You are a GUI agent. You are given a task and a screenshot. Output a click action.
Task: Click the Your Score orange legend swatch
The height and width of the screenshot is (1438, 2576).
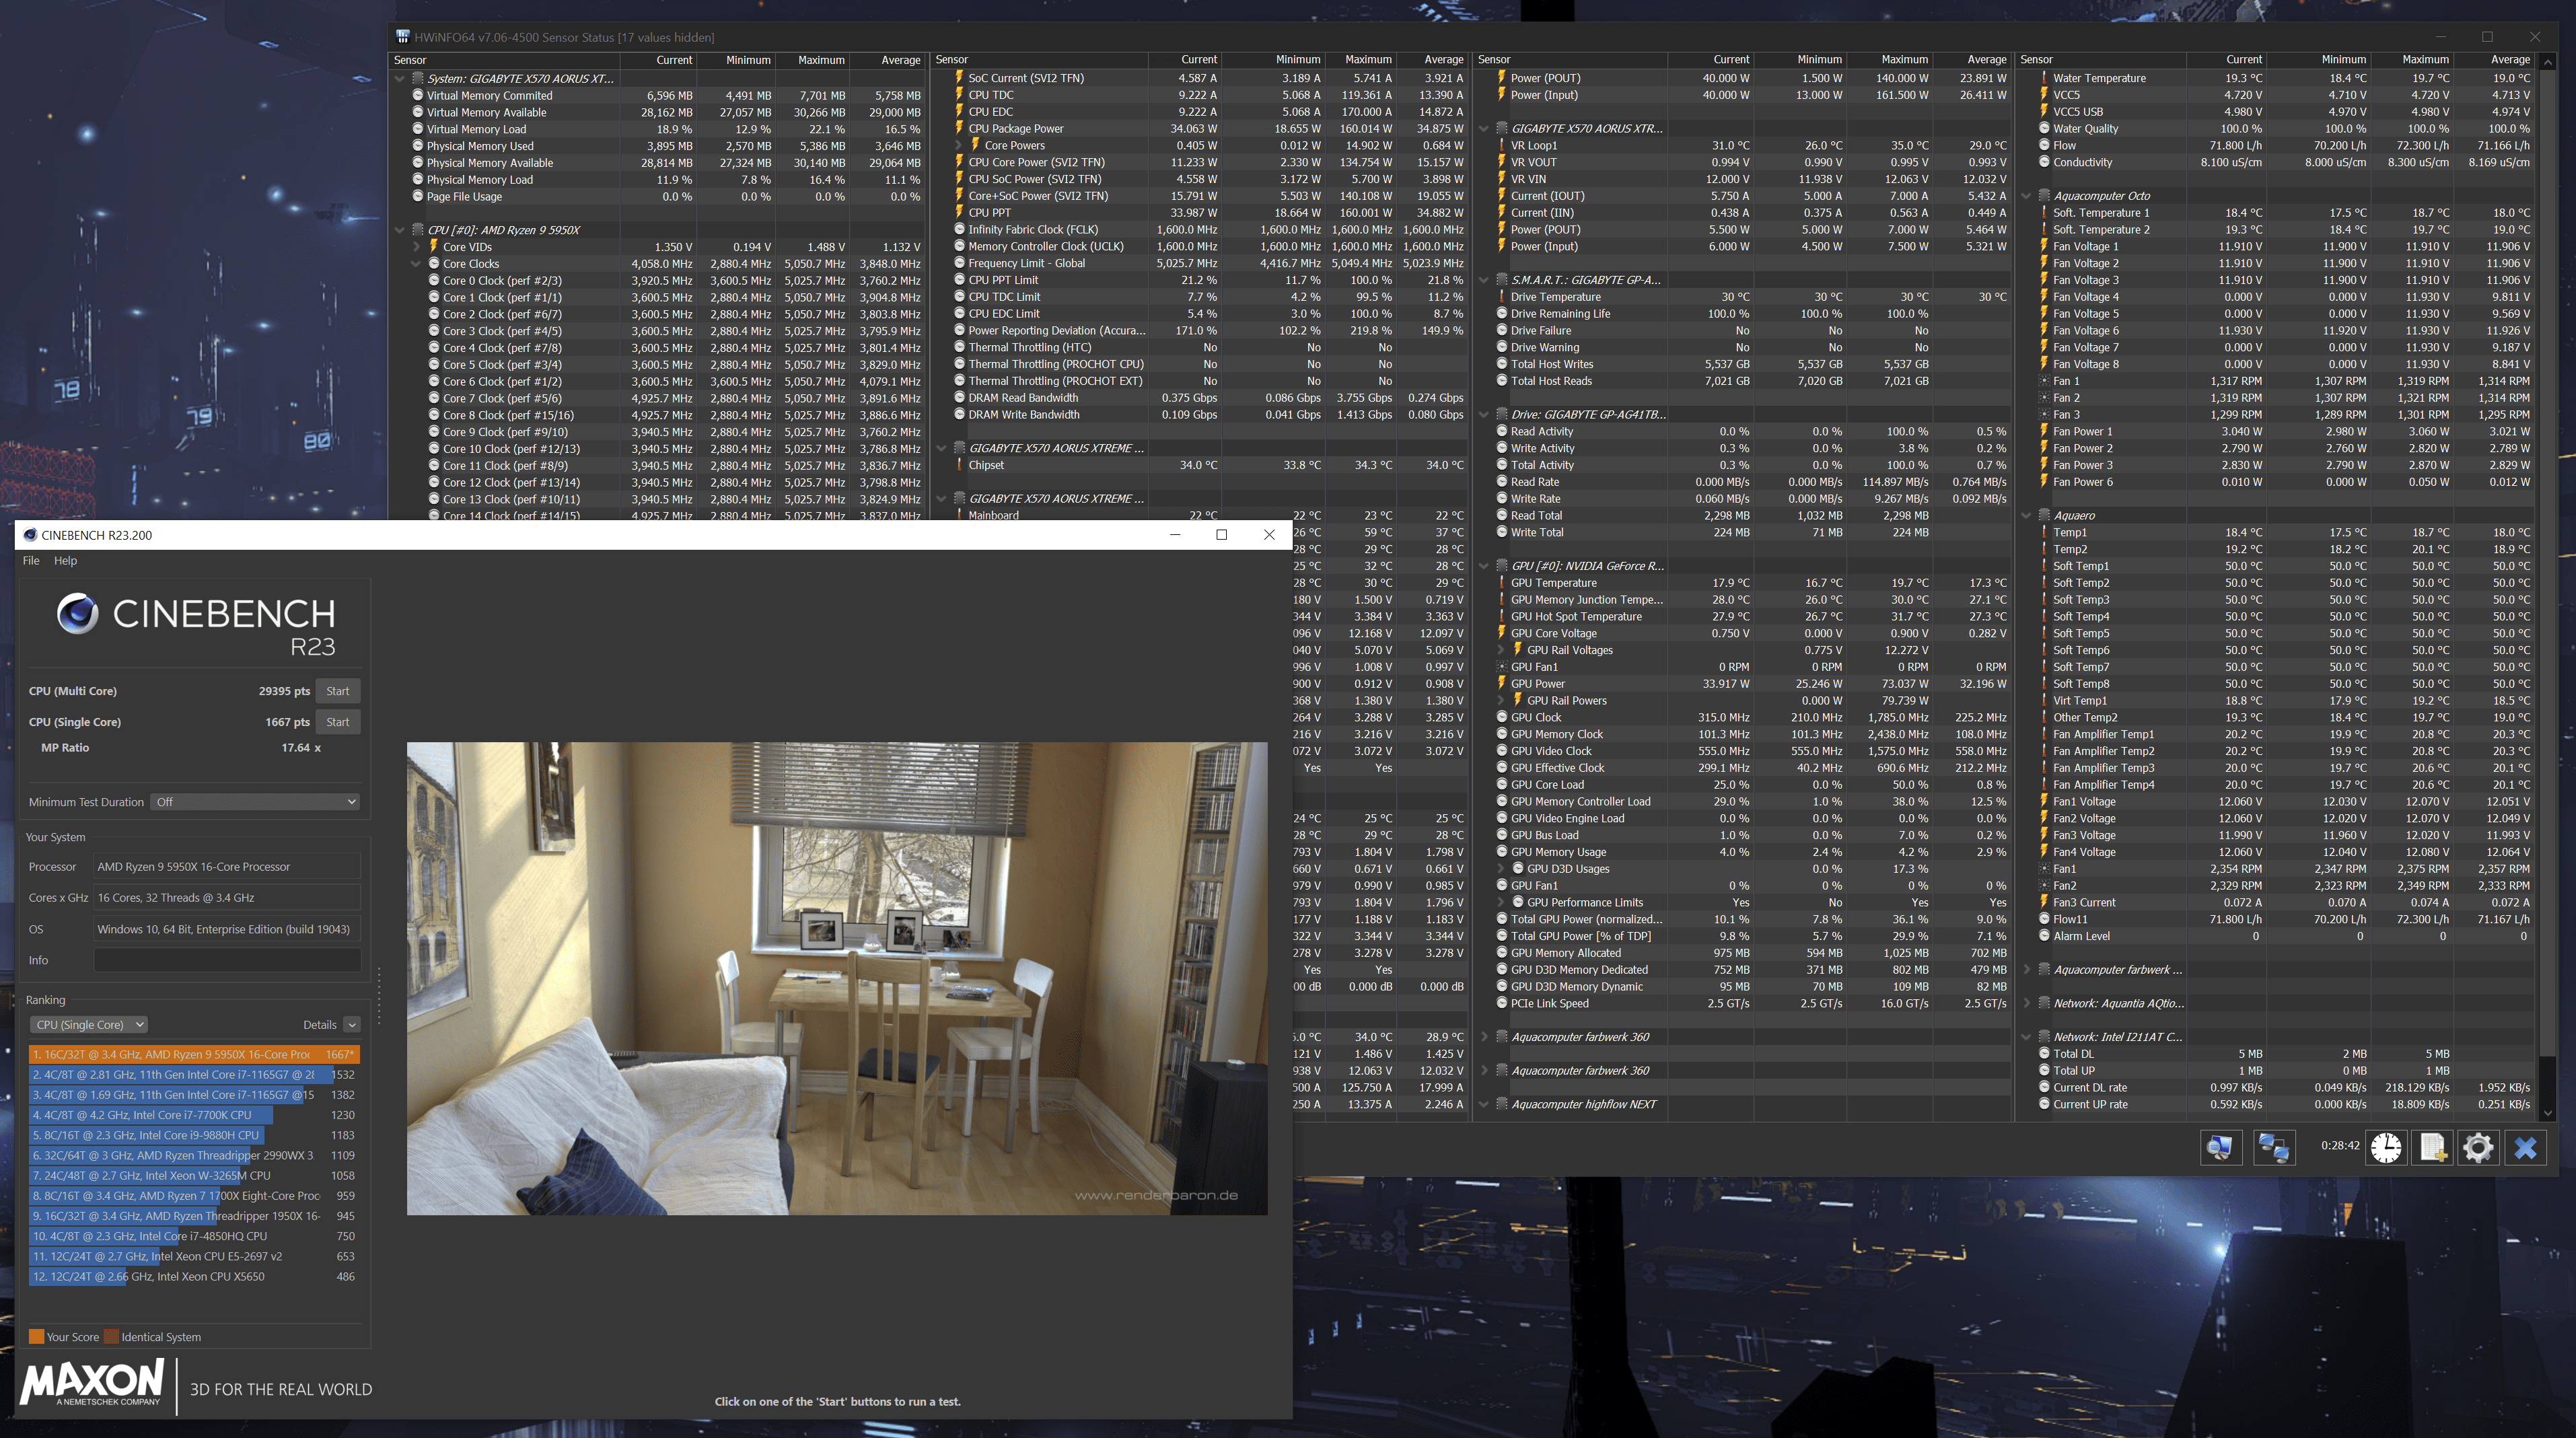(x=36, y=1337)
